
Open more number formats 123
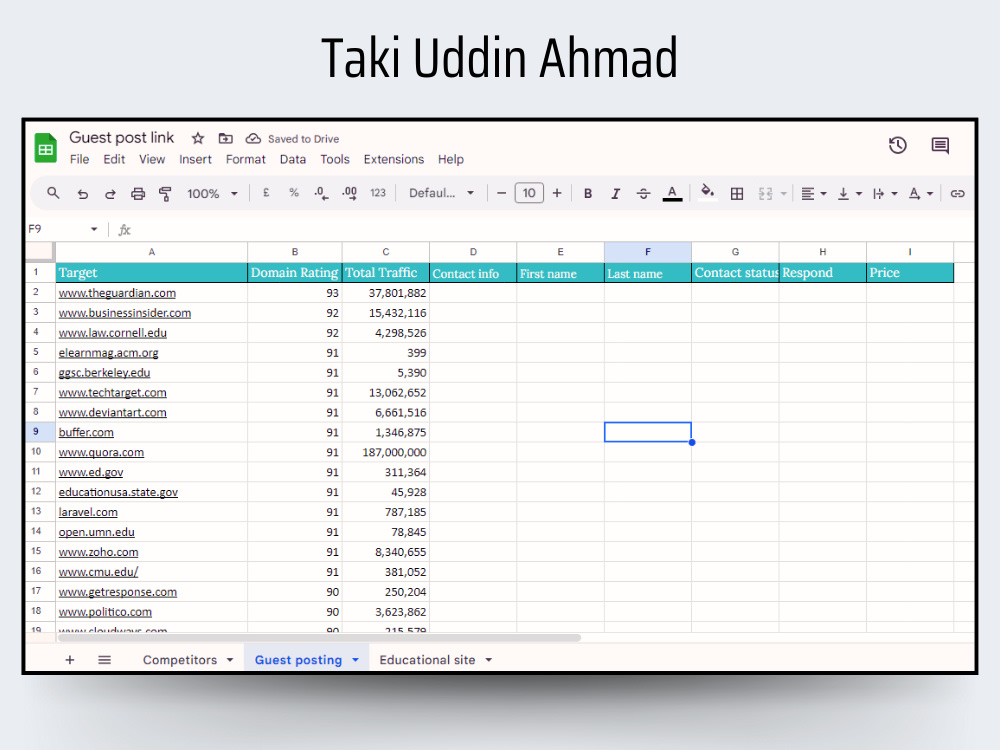pos(378,193)
